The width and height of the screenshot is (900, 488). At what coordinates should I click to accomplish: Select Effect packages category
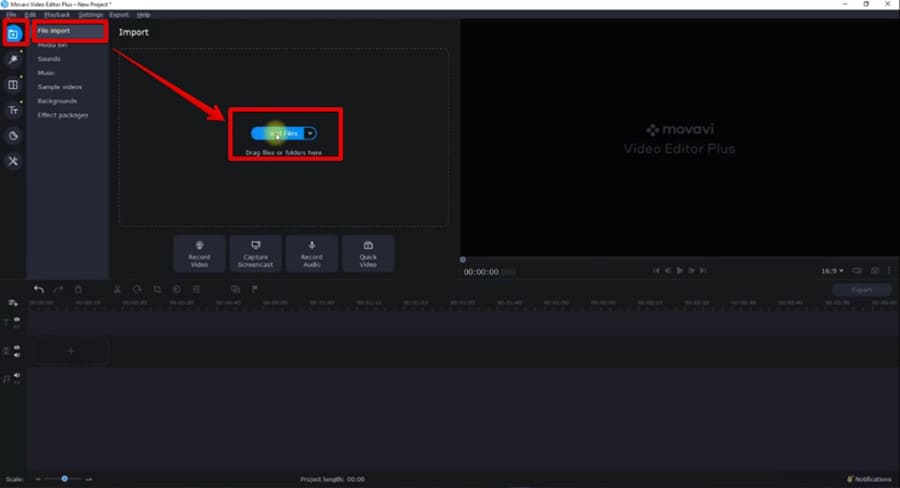[63, 115]
